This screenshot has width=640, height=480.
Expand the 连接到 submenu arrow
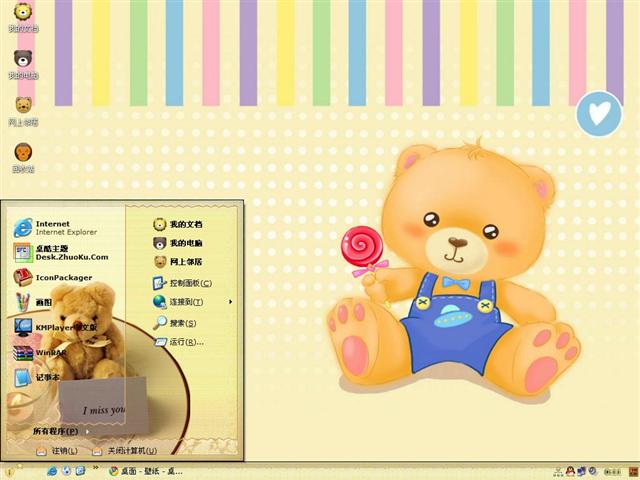coord(231,302)
